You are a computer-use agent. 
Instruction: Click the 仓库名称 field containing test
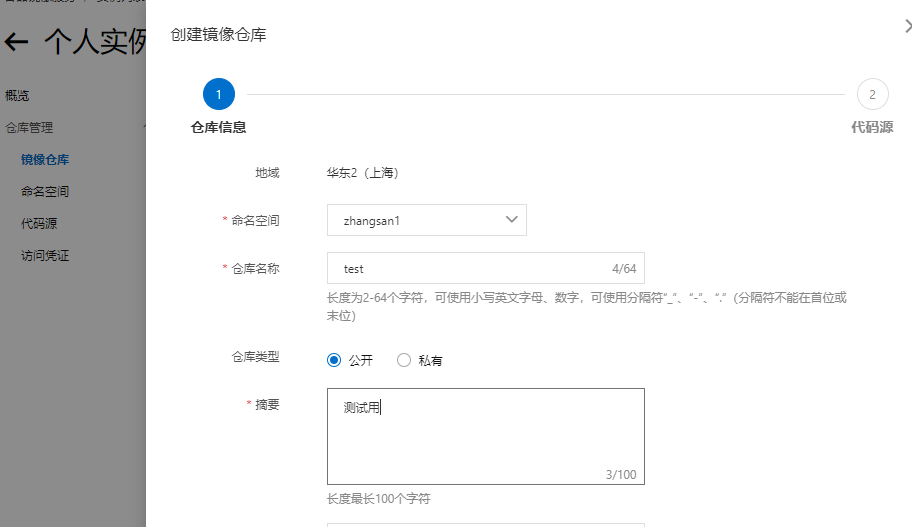click(x=486, y=268)
